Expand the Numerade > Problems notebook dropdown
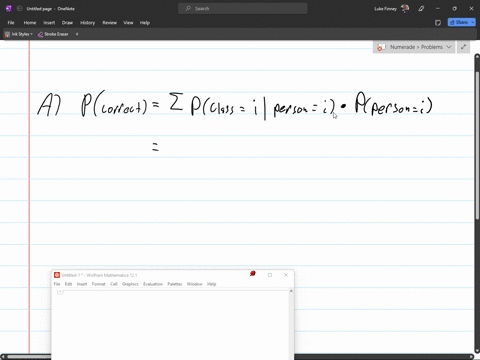Viewport: 480px width, 360px height. (449, 47)
